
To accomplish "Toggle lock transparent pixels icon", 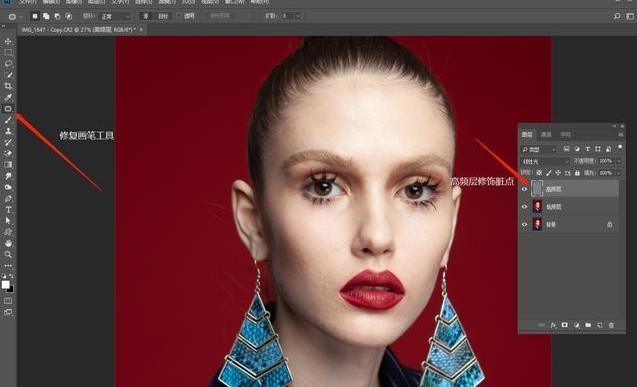I will (539, 173).
